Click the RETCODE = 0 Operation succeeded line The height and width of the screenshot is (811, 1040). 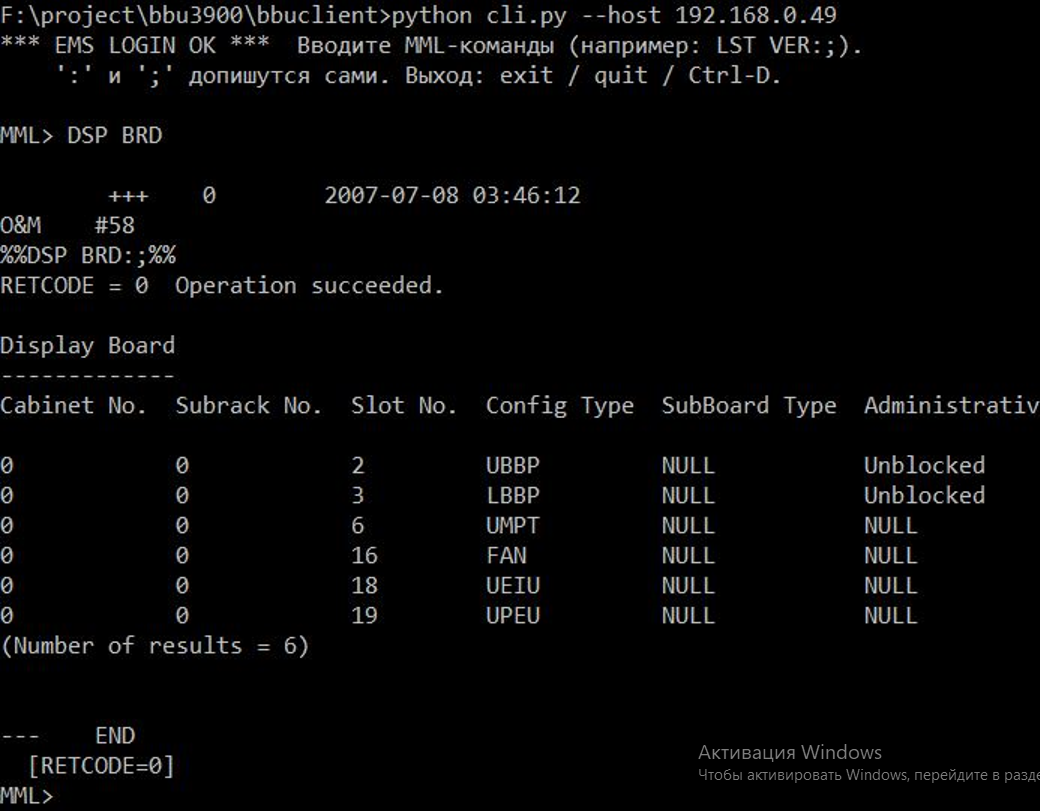point(222,286)
